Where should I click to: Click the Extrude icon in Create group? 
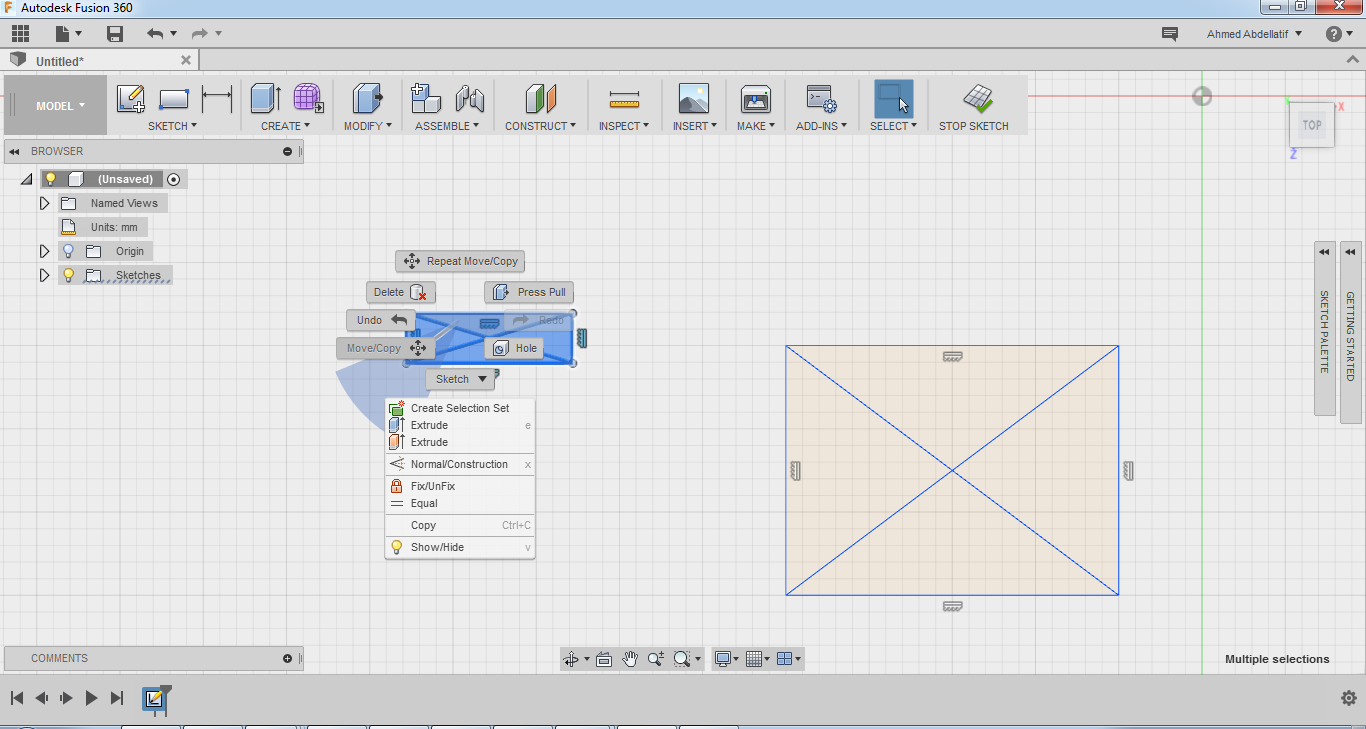(x=265, y=99)
